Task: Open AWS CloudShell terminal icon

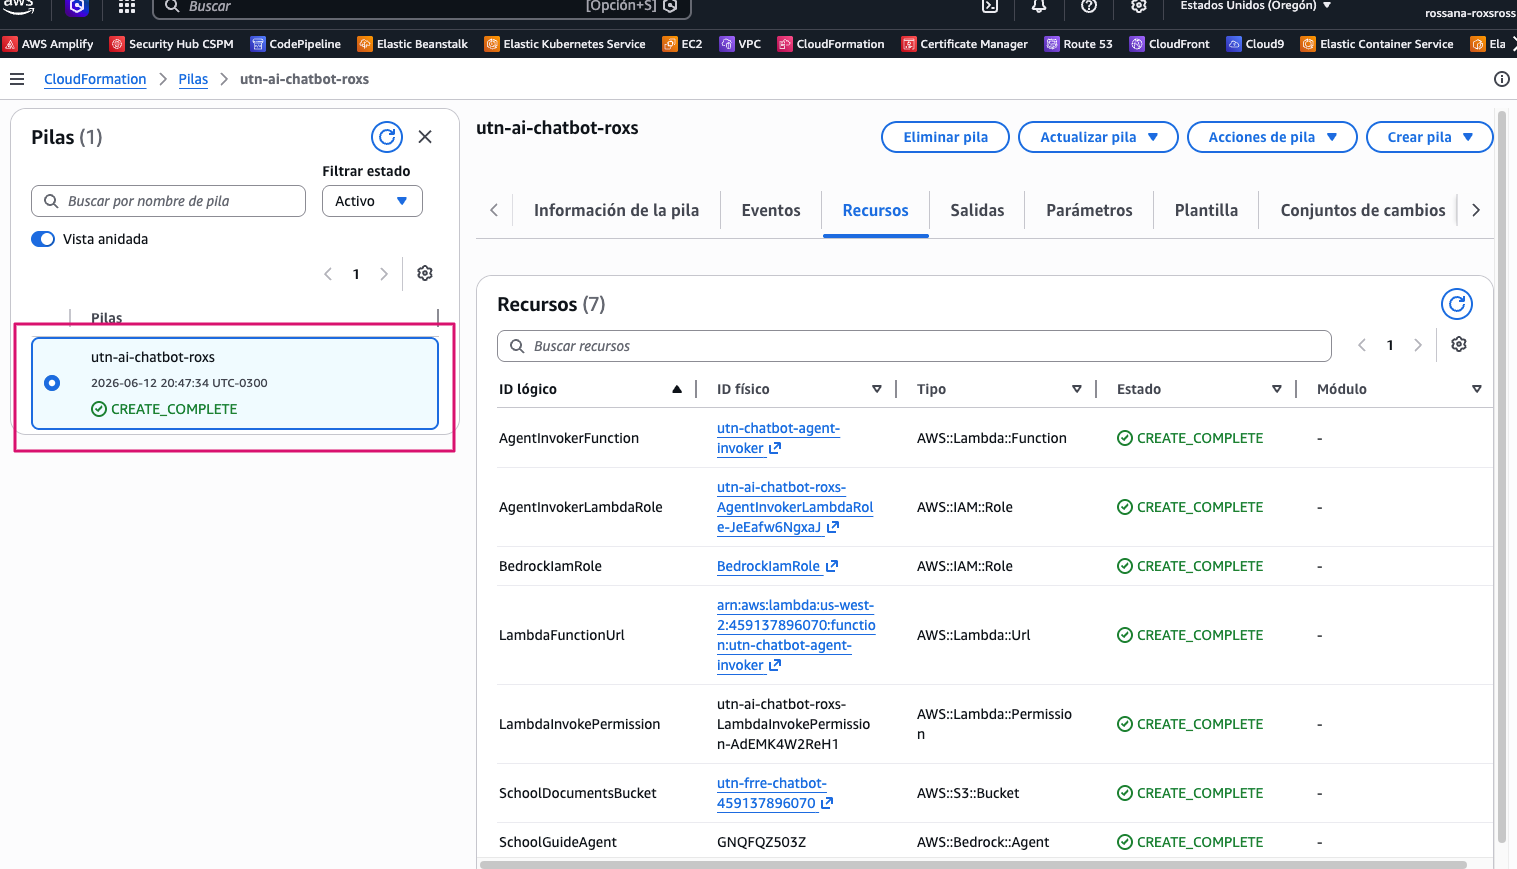Action: [990, 6]
